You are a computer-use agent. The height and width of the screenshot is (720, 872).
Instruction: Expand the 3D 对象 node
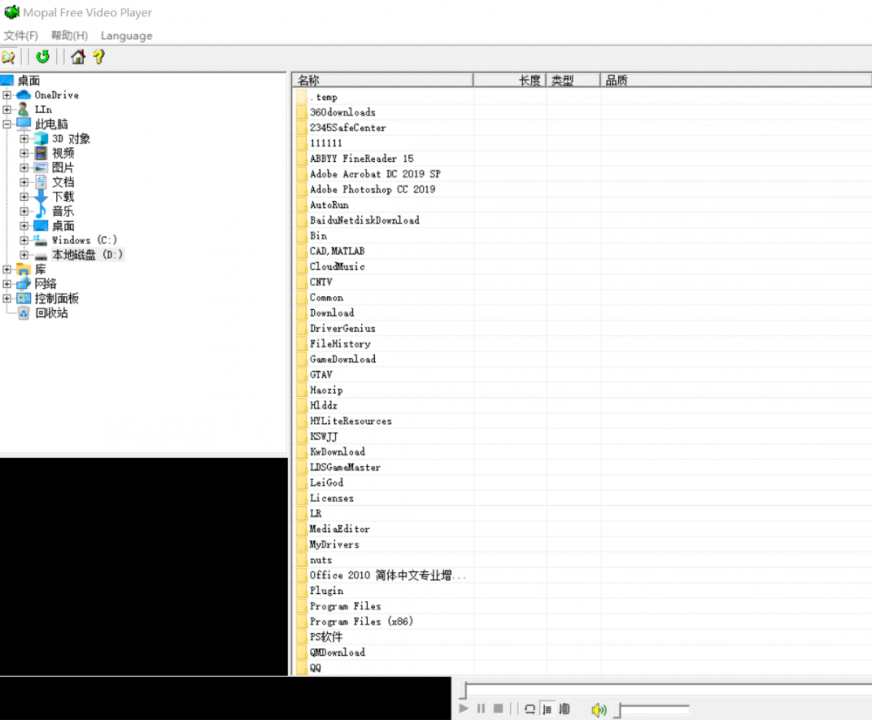(x=24, y=138)
